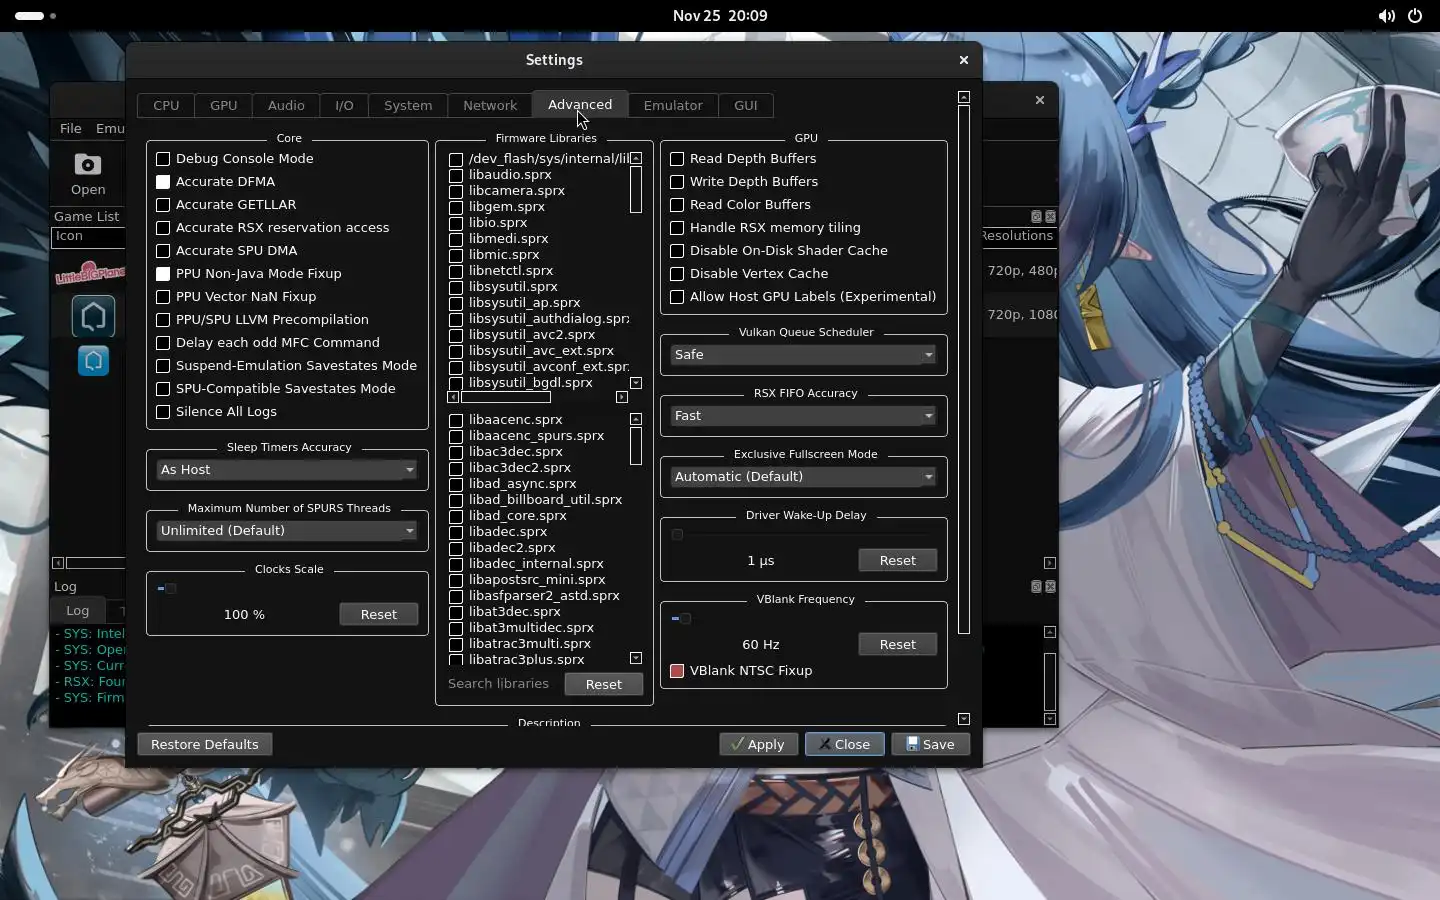
Task: Enable Disable Vertex Cache option
Action: pos(749,274)
